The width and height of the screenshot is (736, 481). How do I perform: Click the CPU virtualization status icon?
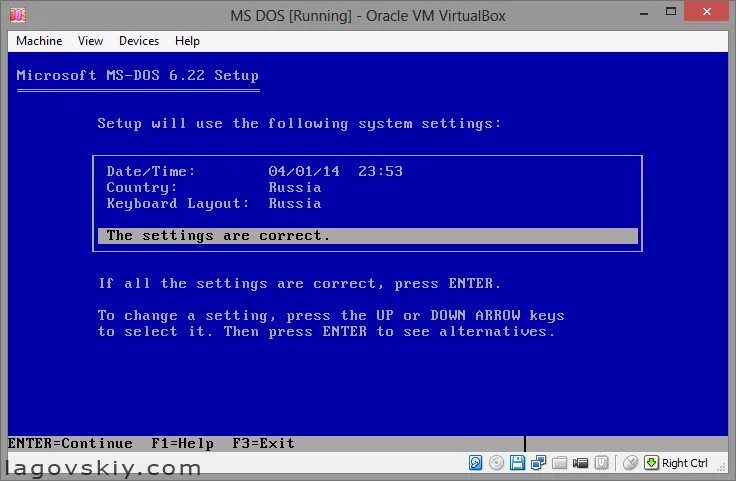(x=601, y=463)
